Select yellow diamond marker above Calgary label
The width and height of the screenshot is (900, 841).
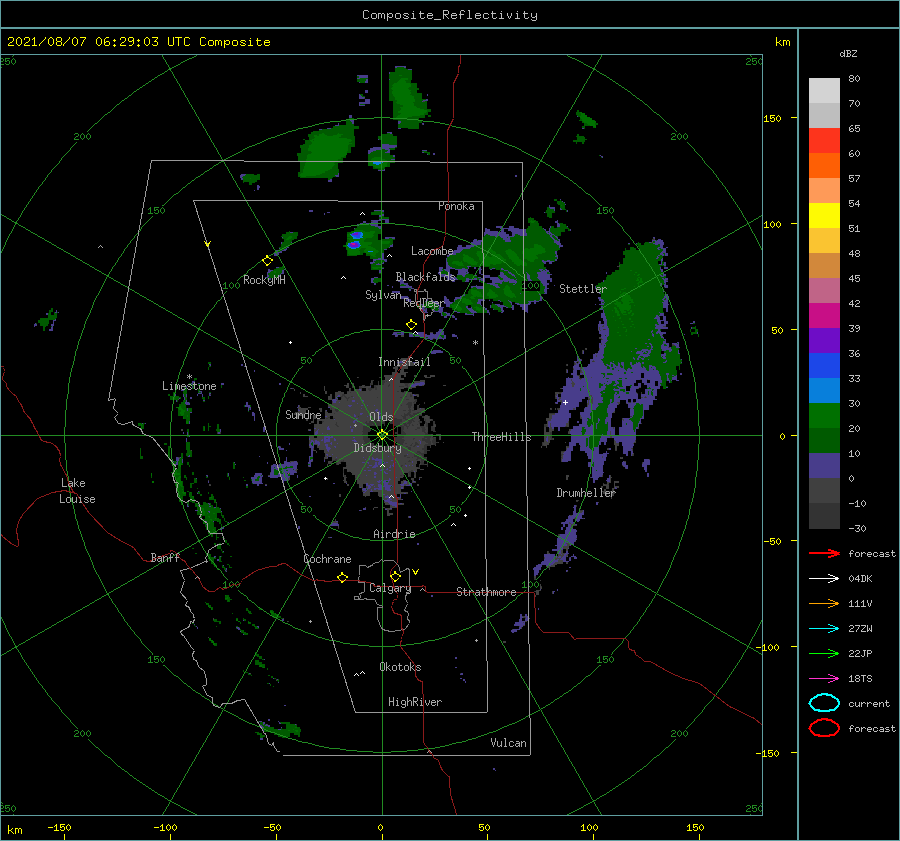click(x=395, y=576)
